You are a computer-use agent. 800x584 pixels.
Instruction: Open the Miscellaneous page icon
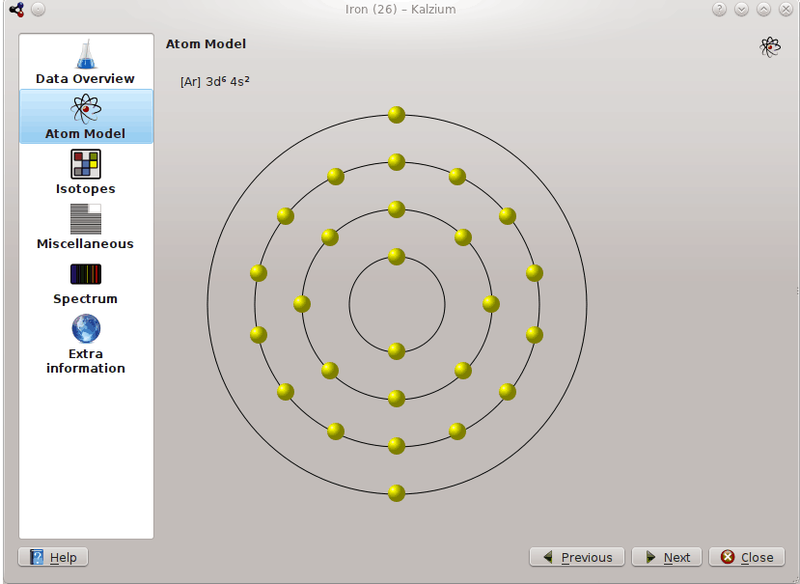click(x=86, y=219)
